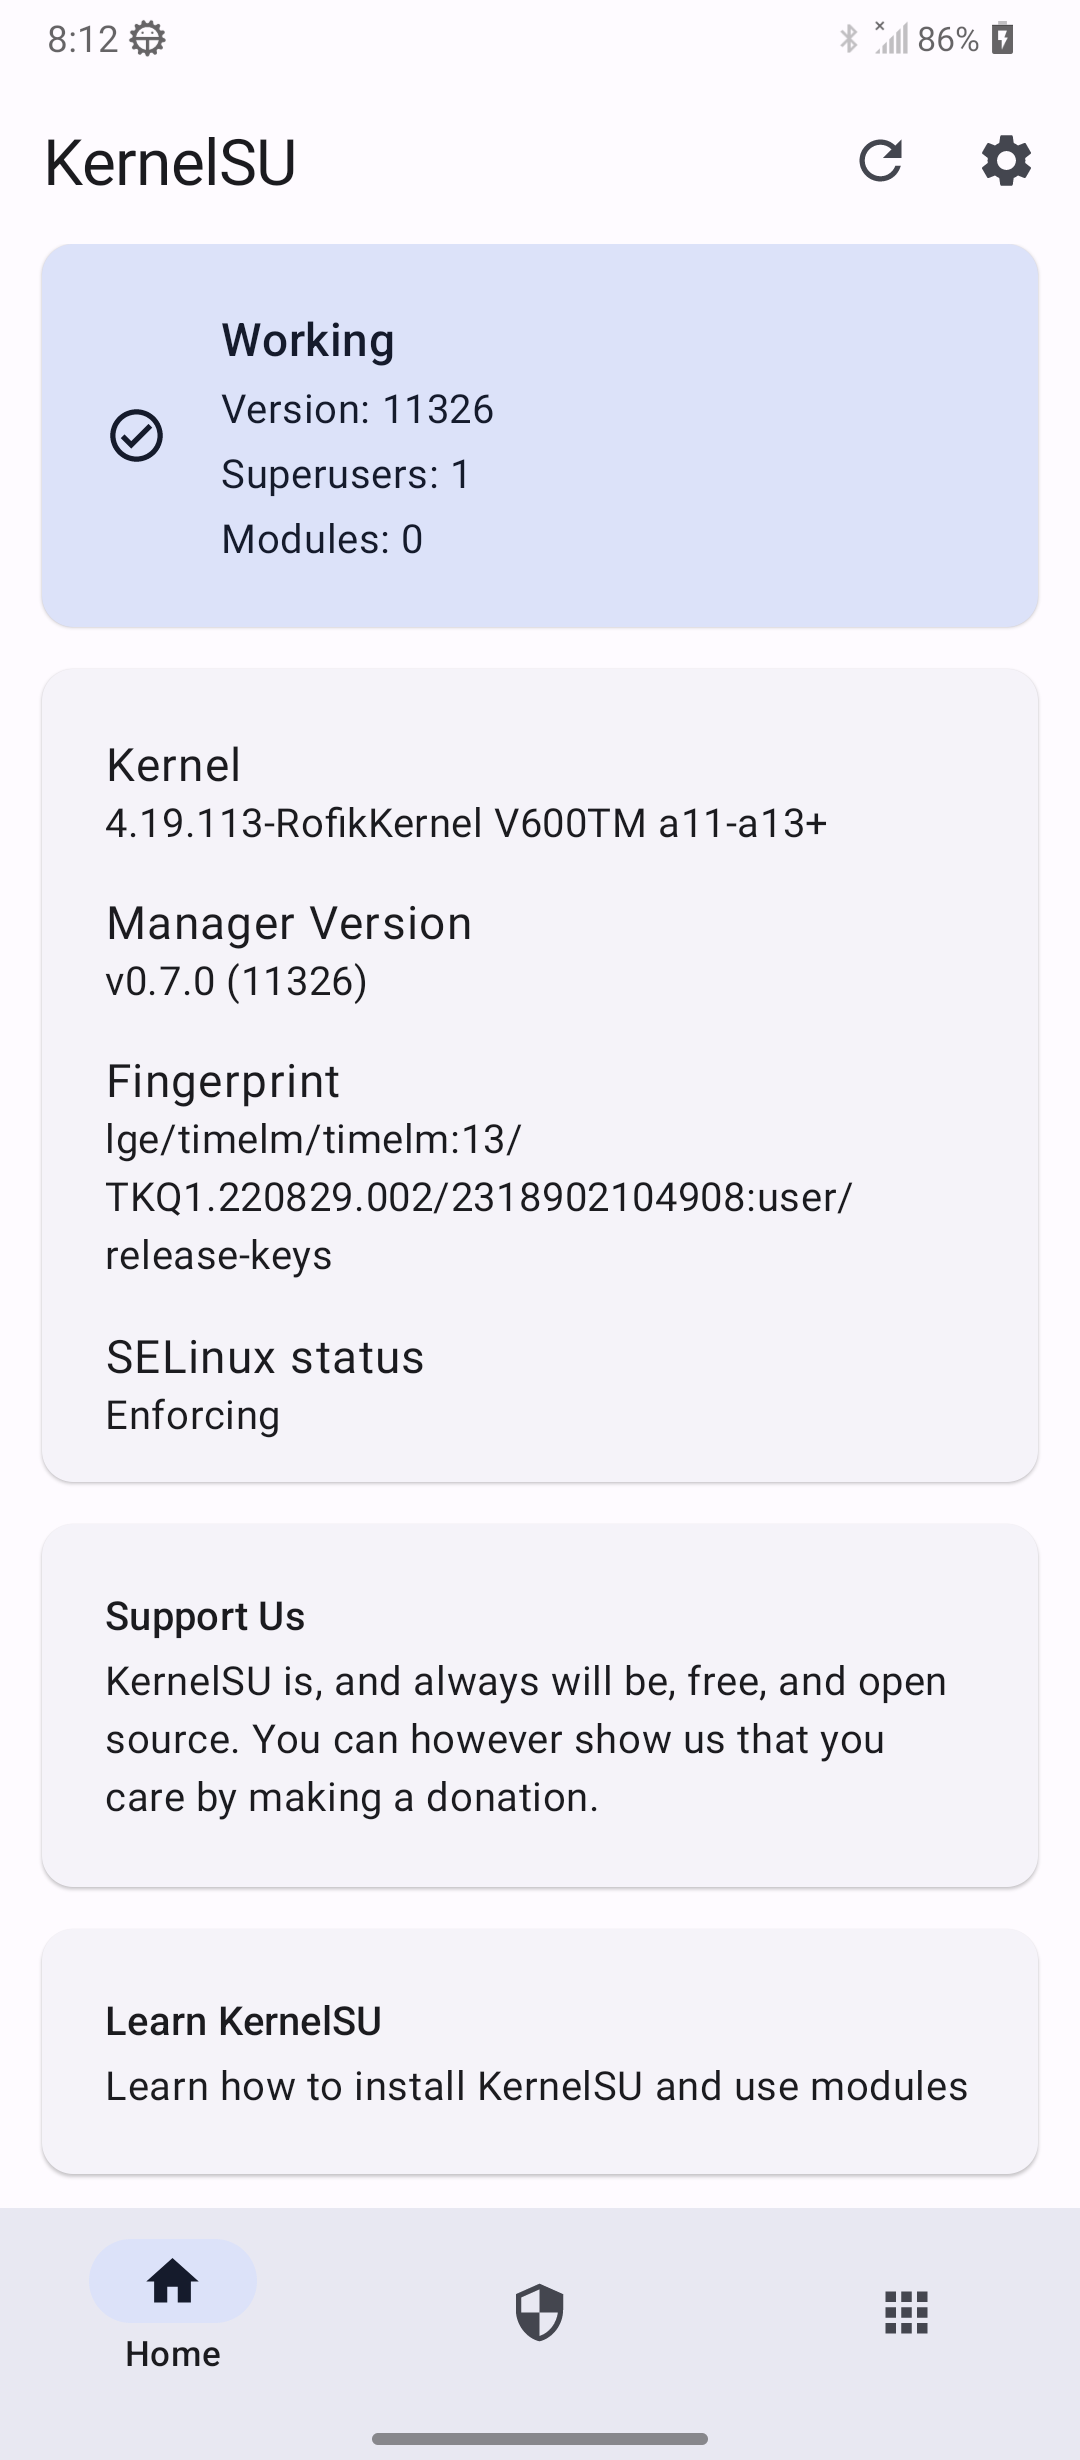This screenshot has width=1080, height=2460.
Task: Tap the developer options gear in status bar
Action: pyautogui.click(x=146, y=38)
